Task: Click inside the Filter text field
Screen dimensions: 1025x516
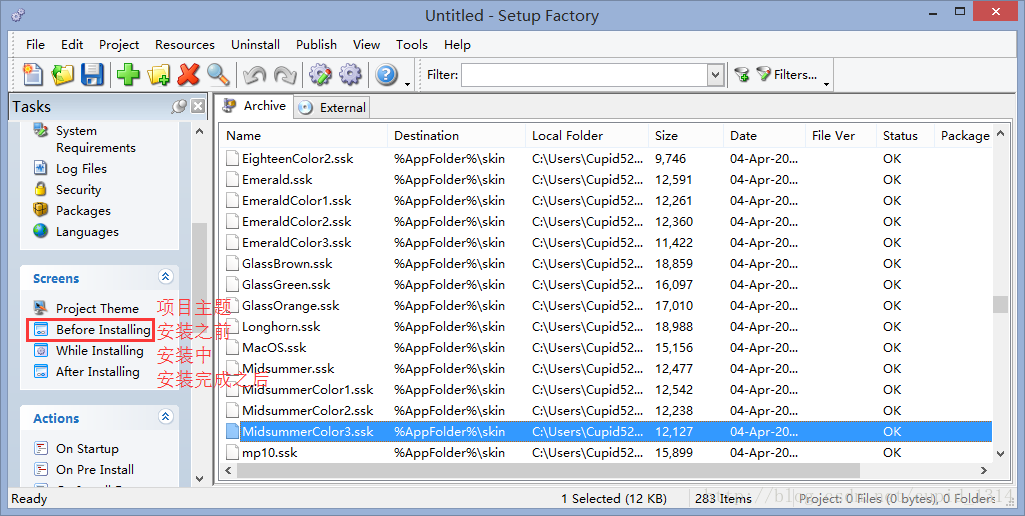Action: (584, 75)
